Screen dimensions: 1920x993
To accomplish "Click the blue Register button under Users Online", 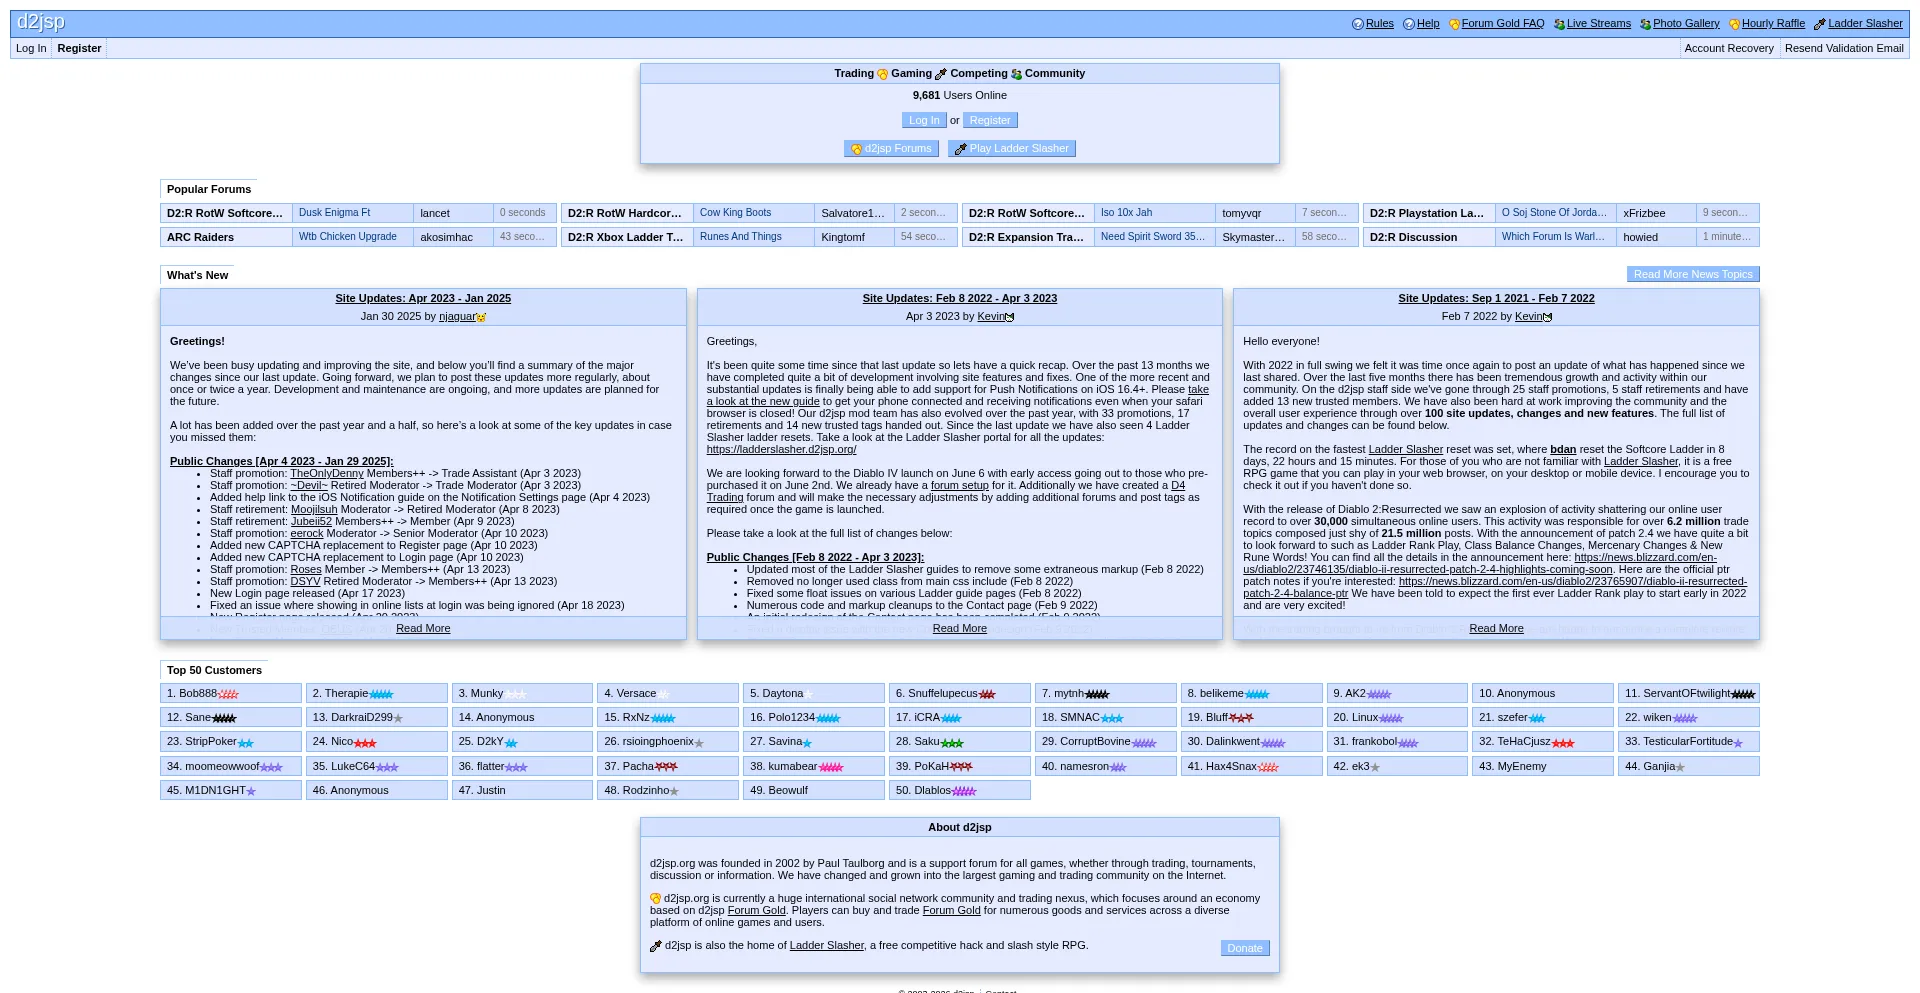I will pos(990,120).
